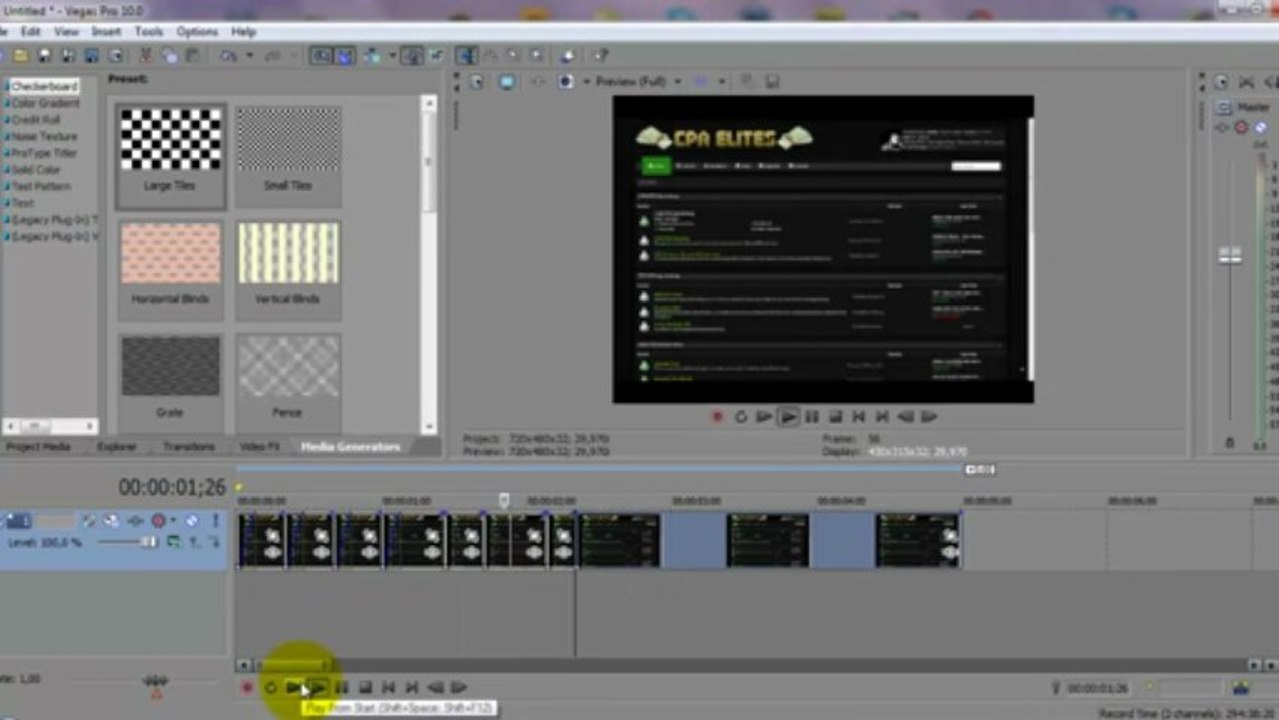Click the playback Rate slider handle
The height and width of the screenshot is (720, 1279).
(x=156, y=681)
